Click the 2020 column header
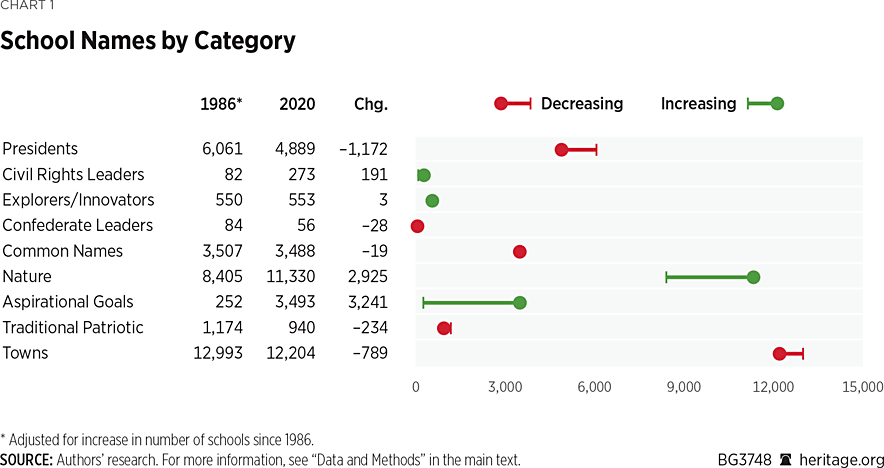Screen dimensions: 884x468 click(297, 104)
